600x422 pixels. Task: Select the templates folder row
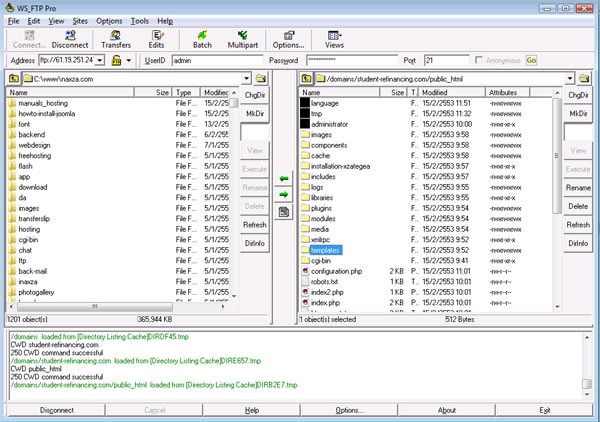pos(326,250)
